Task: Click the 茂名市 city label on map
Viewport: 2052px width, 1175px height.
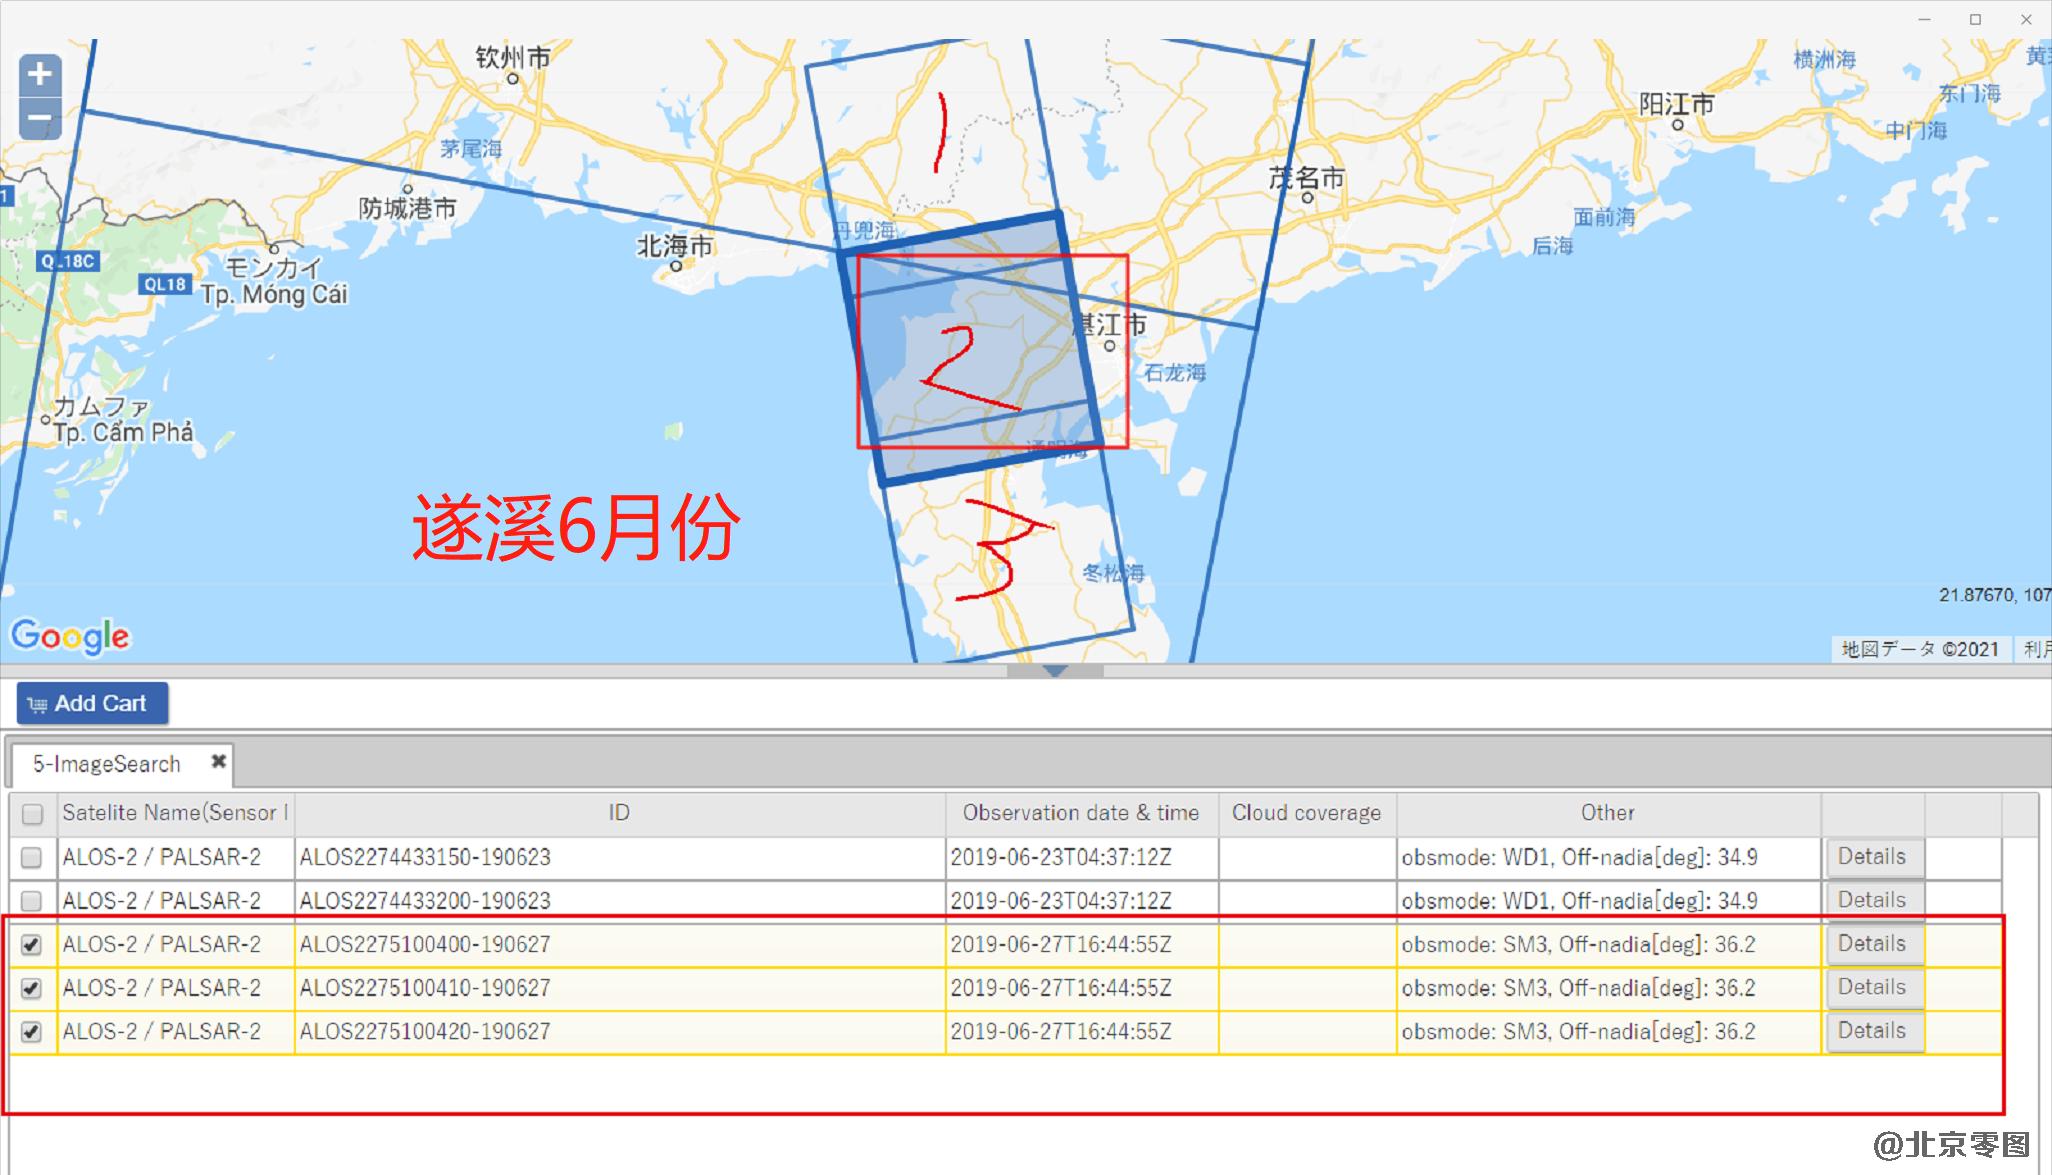Action: coord(1306,179)
